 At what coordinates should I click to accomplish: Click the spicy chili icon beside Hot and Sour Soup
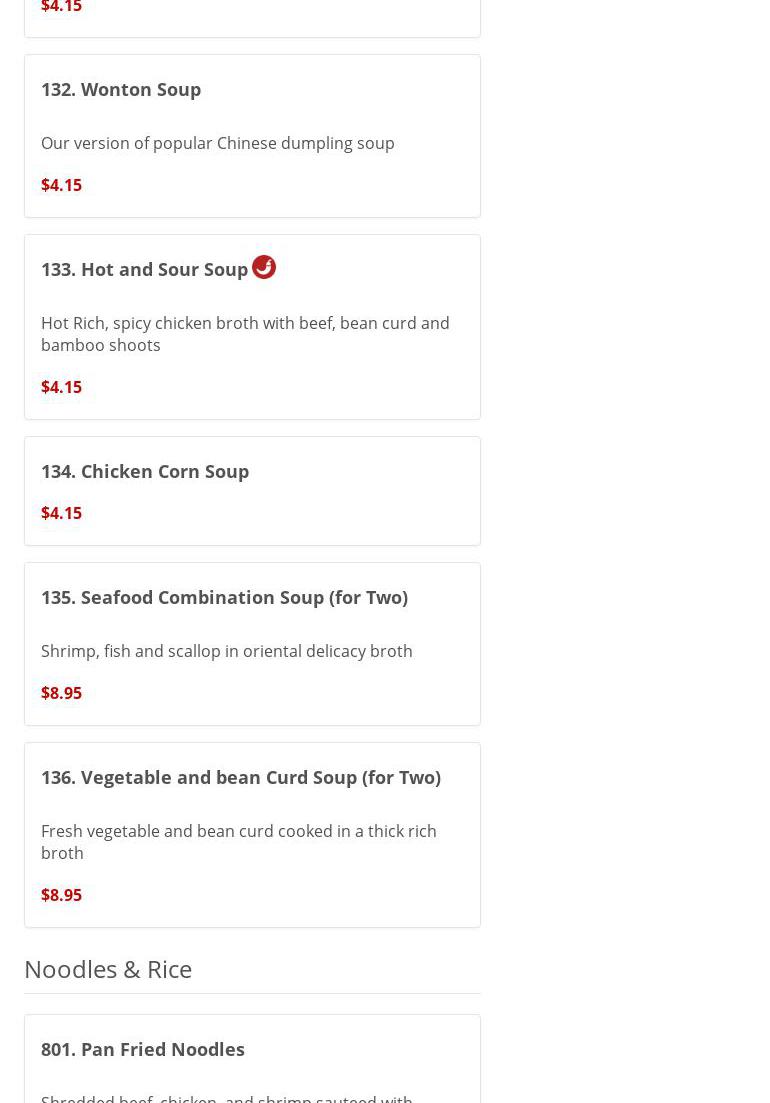(x=264, y=267)
